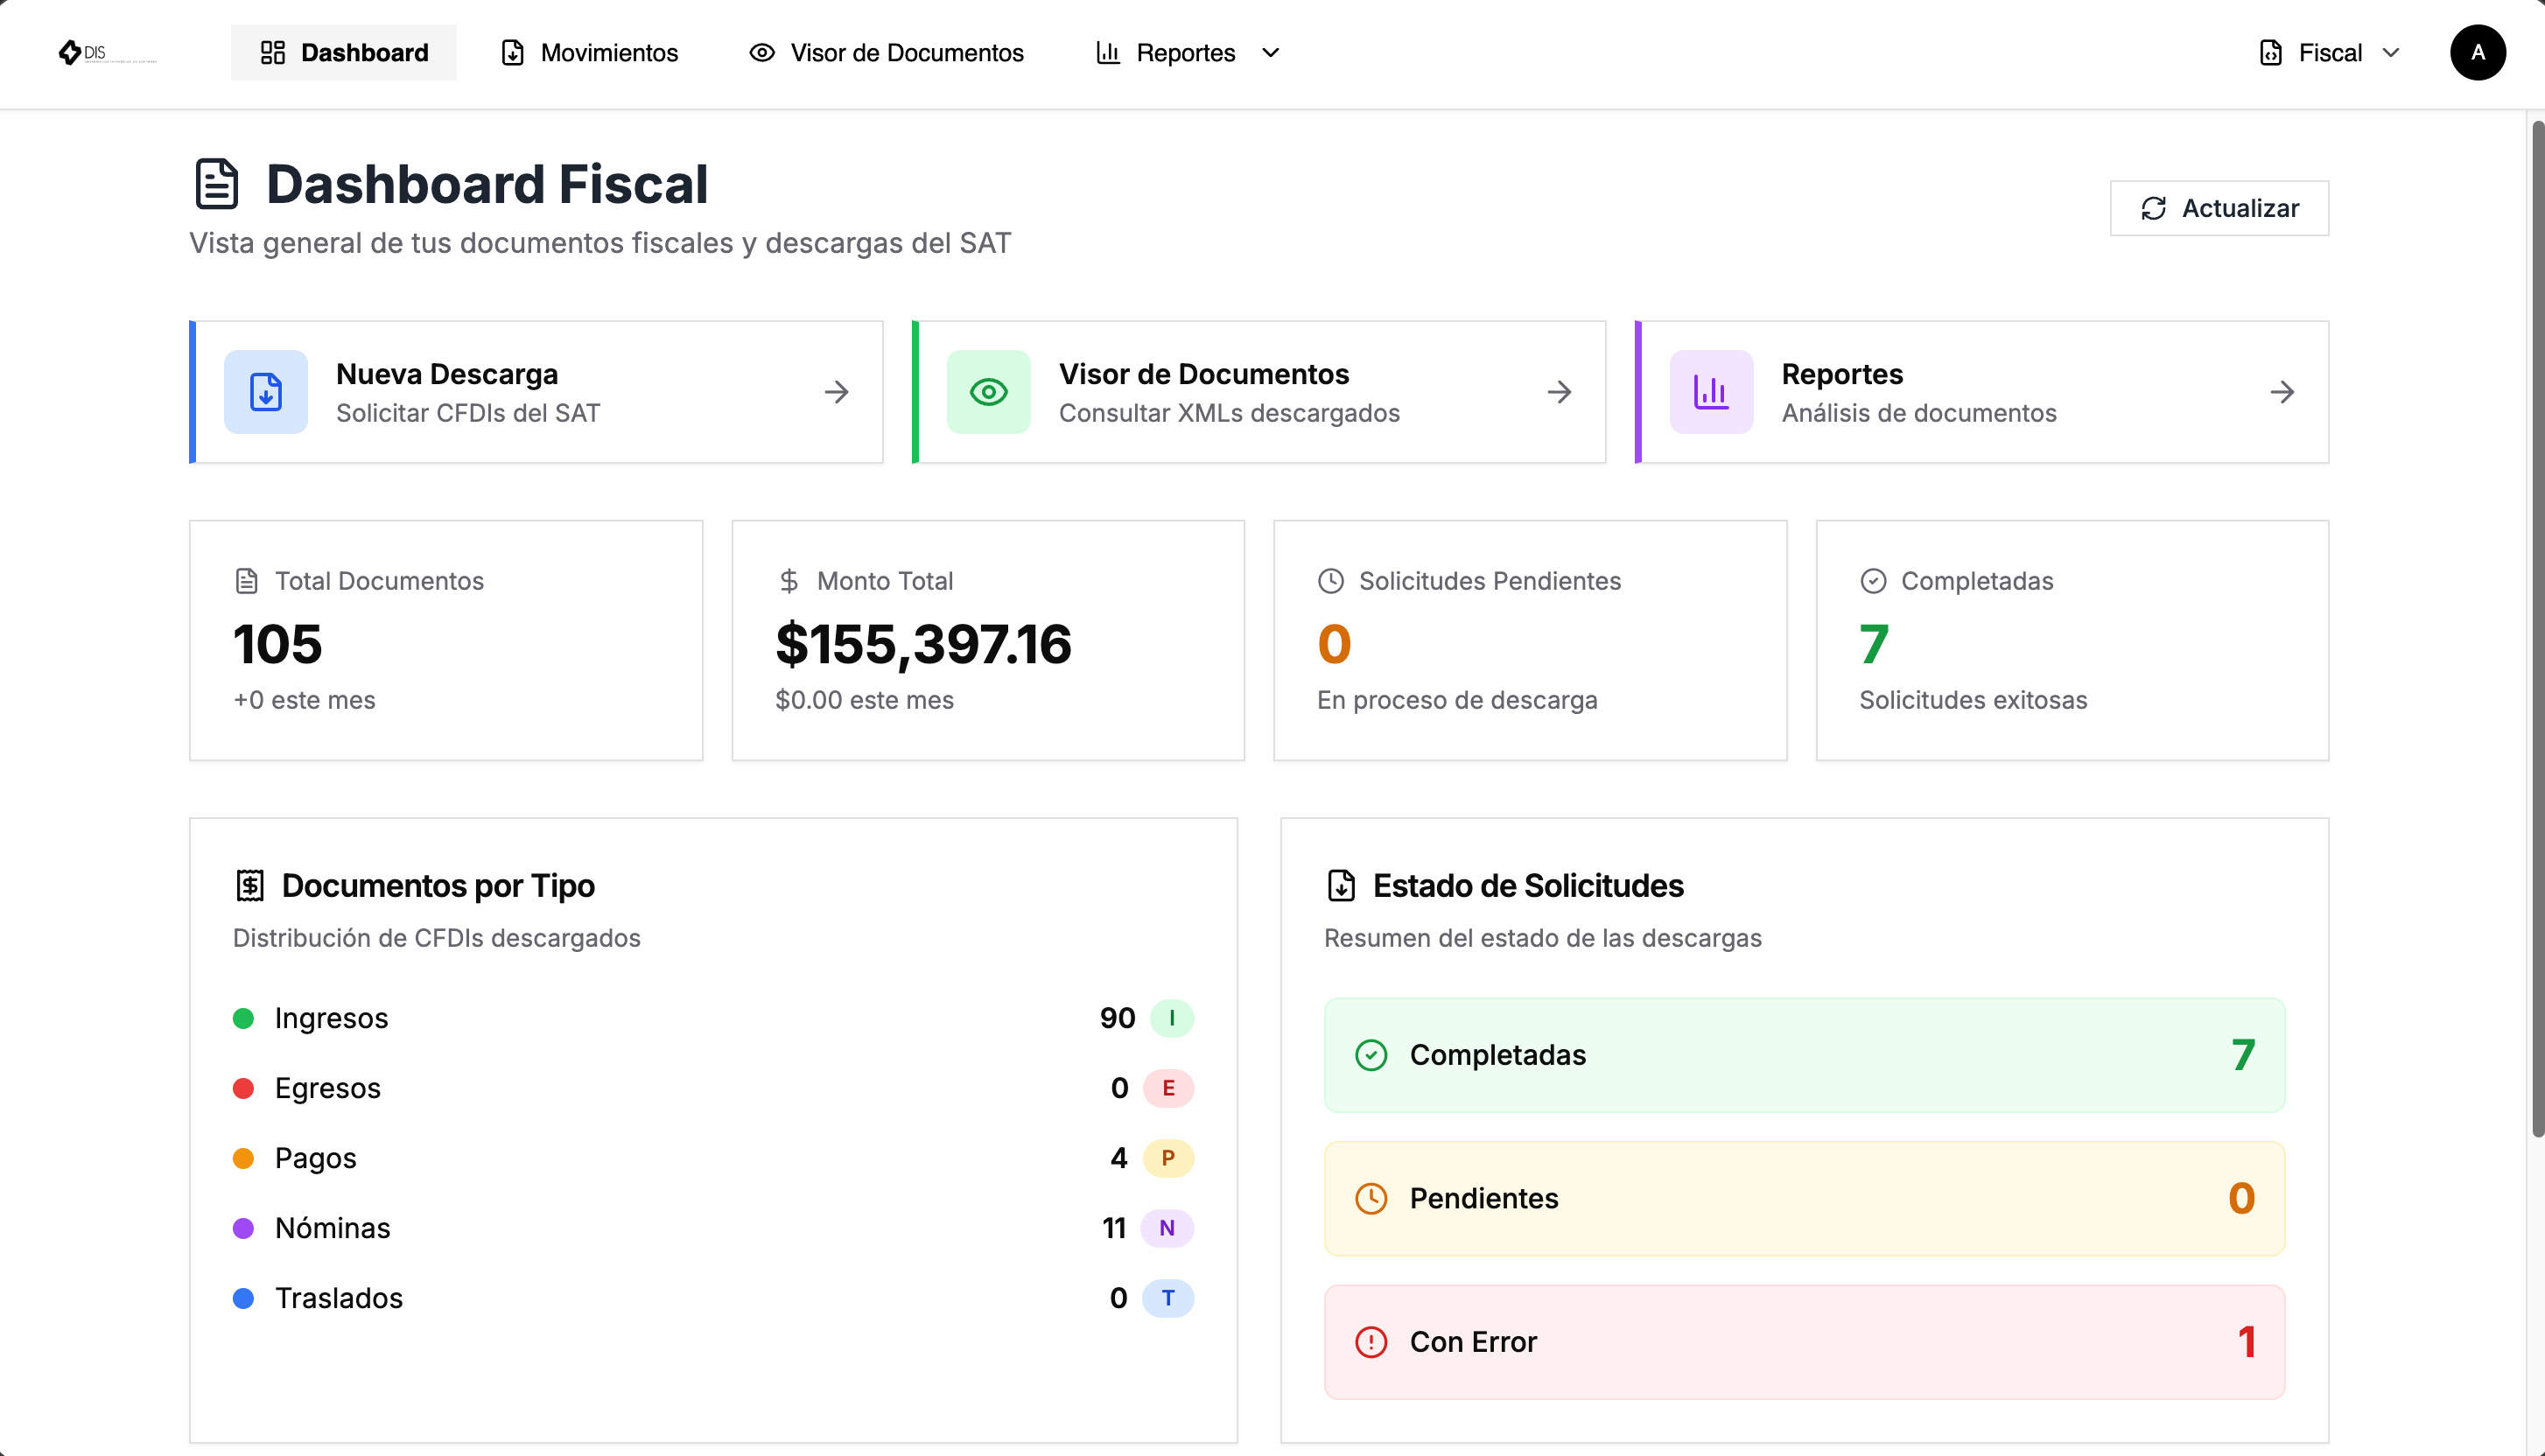Screen dimensions: 2545x1456
Task: Open the Reportes dropdown menu
Action: point(1186,53)
